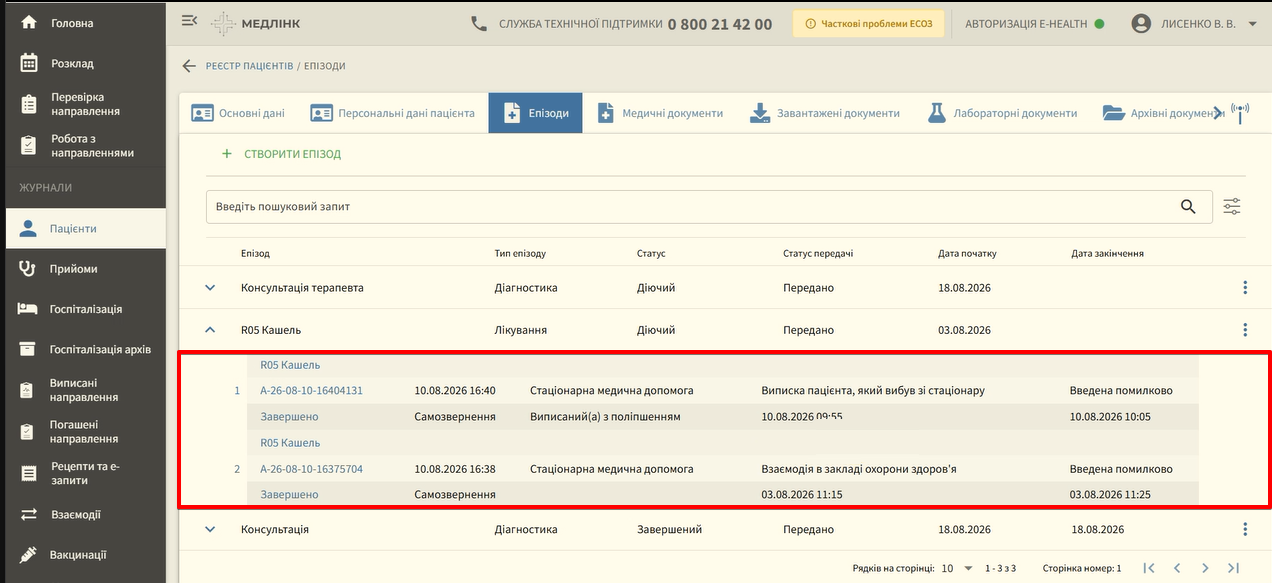Click the Створити епізод button
The height and width of the screenshot is (583, 1276).
coord(281,154)
